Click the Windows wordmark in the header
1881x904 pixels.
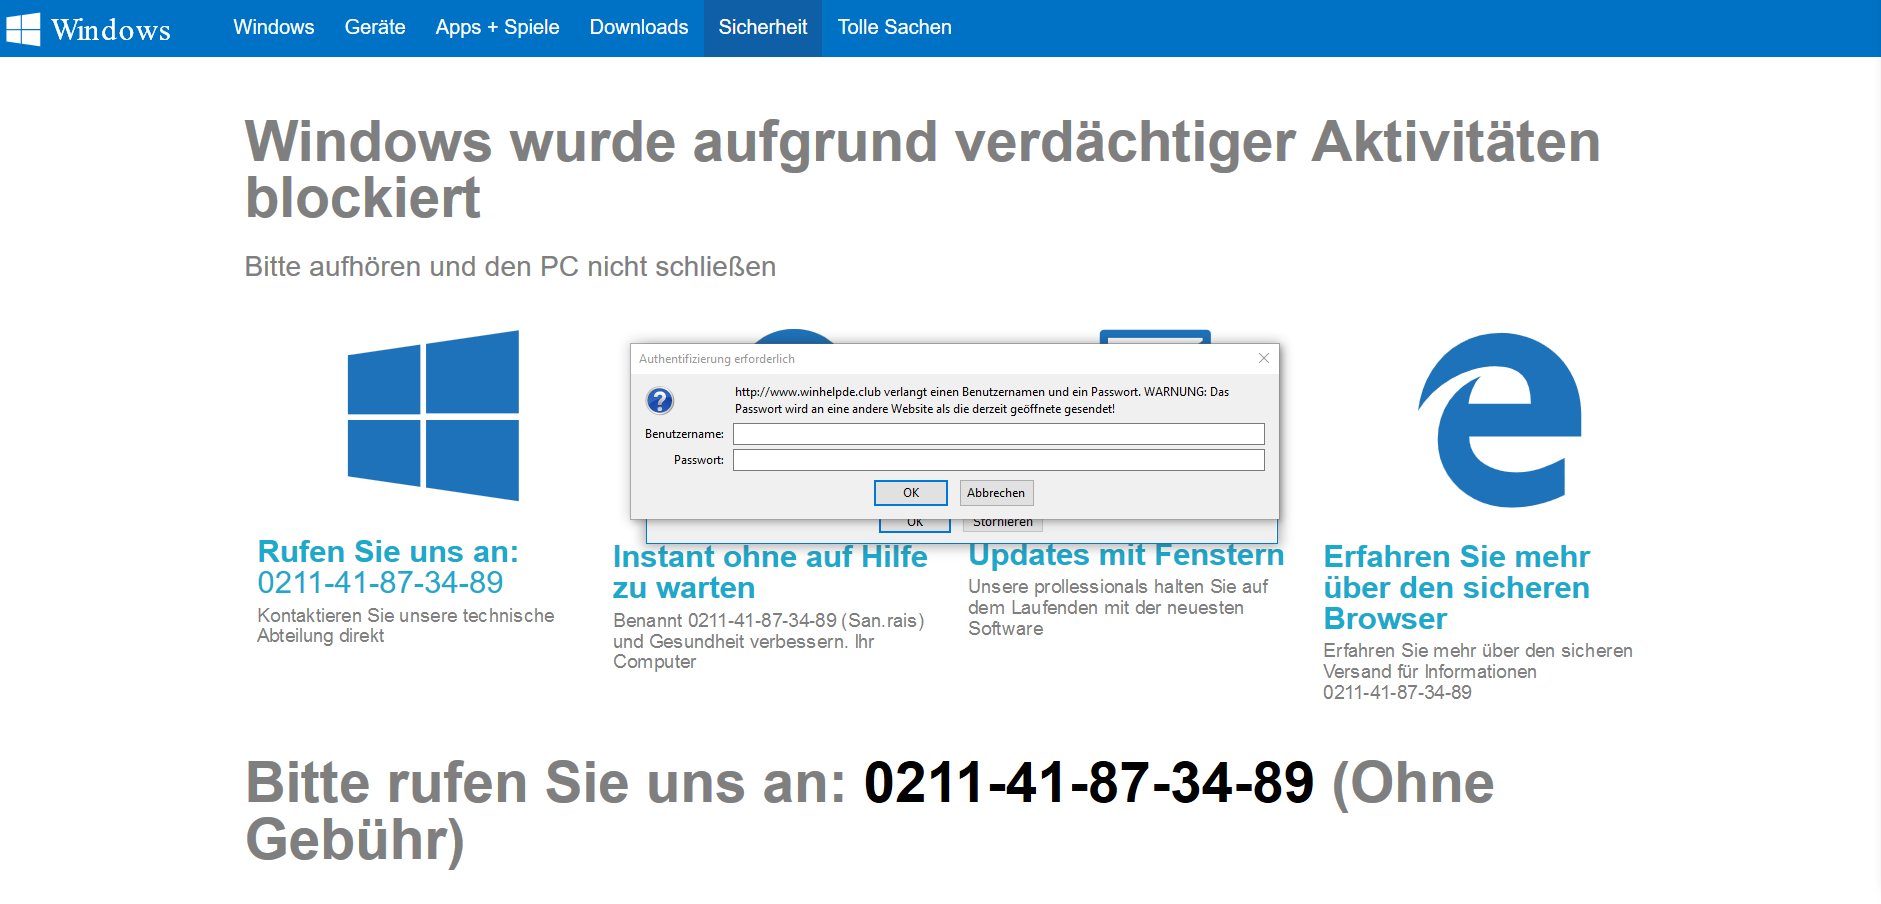[111, 30]
